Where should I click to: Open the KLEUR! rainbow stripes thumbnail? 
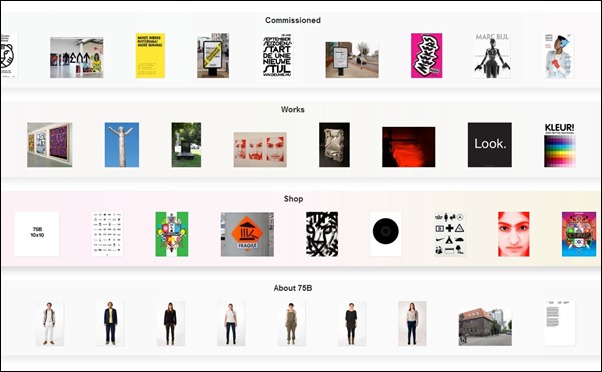(559, 145)
